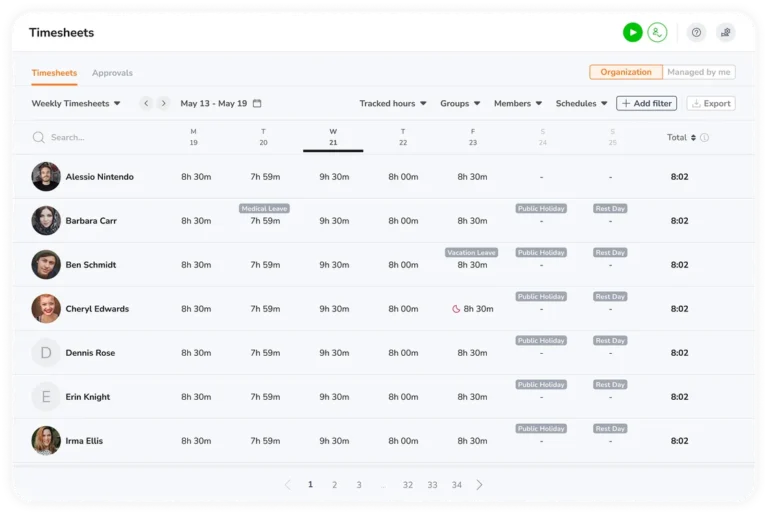
Task: Go to previous week arrow
Action: click(x=146, y=103)
